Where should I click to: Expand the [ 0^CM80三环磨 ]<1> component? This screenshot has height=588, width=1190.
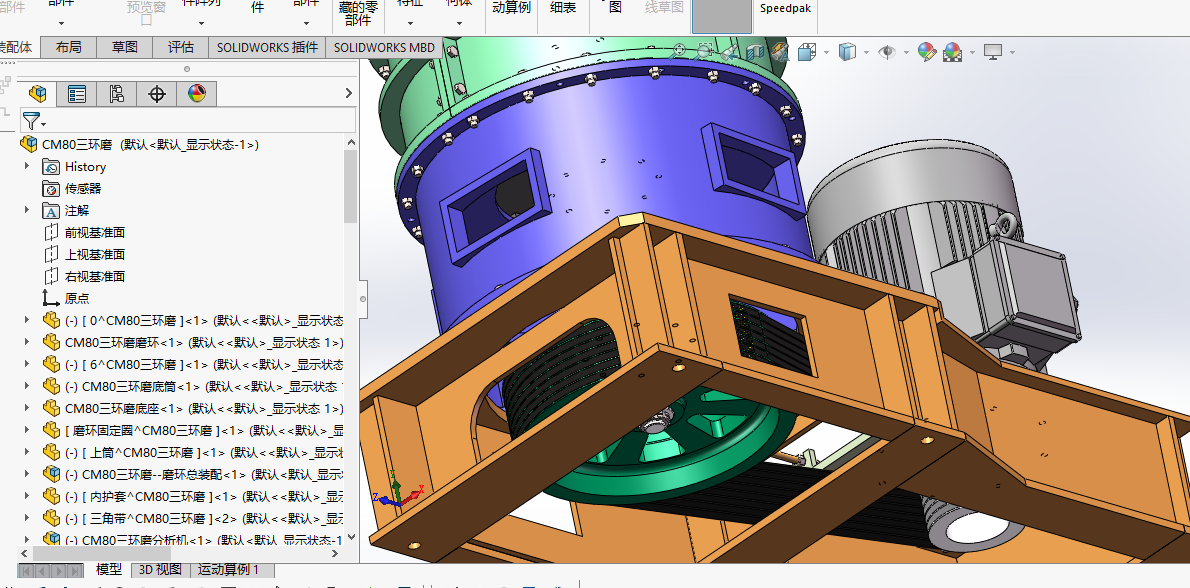tap(27, 320)
